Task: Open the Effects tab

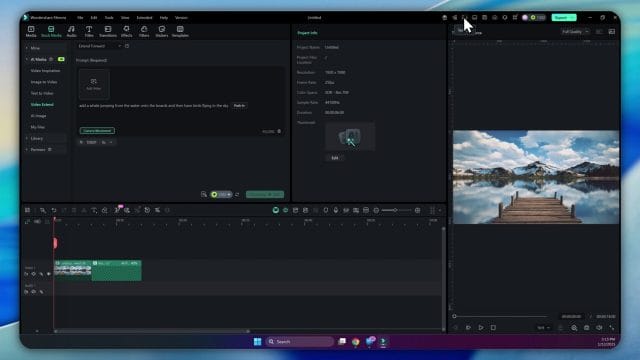Action: pos(127,31)
